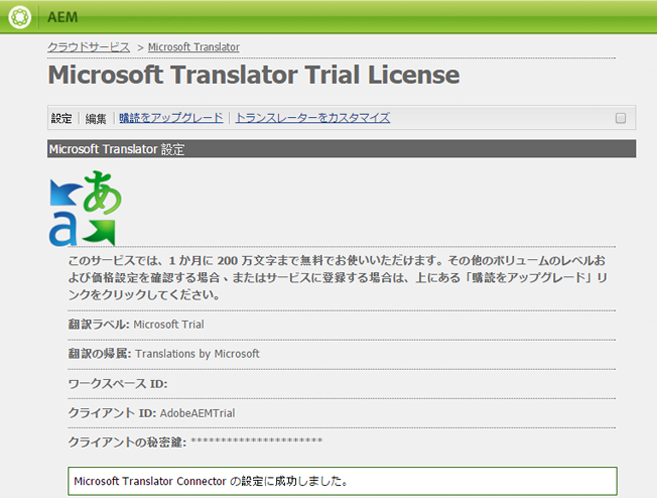Select the 設定 toolbar item
This screenshot has height=498, width=657.
click(62, 118)
